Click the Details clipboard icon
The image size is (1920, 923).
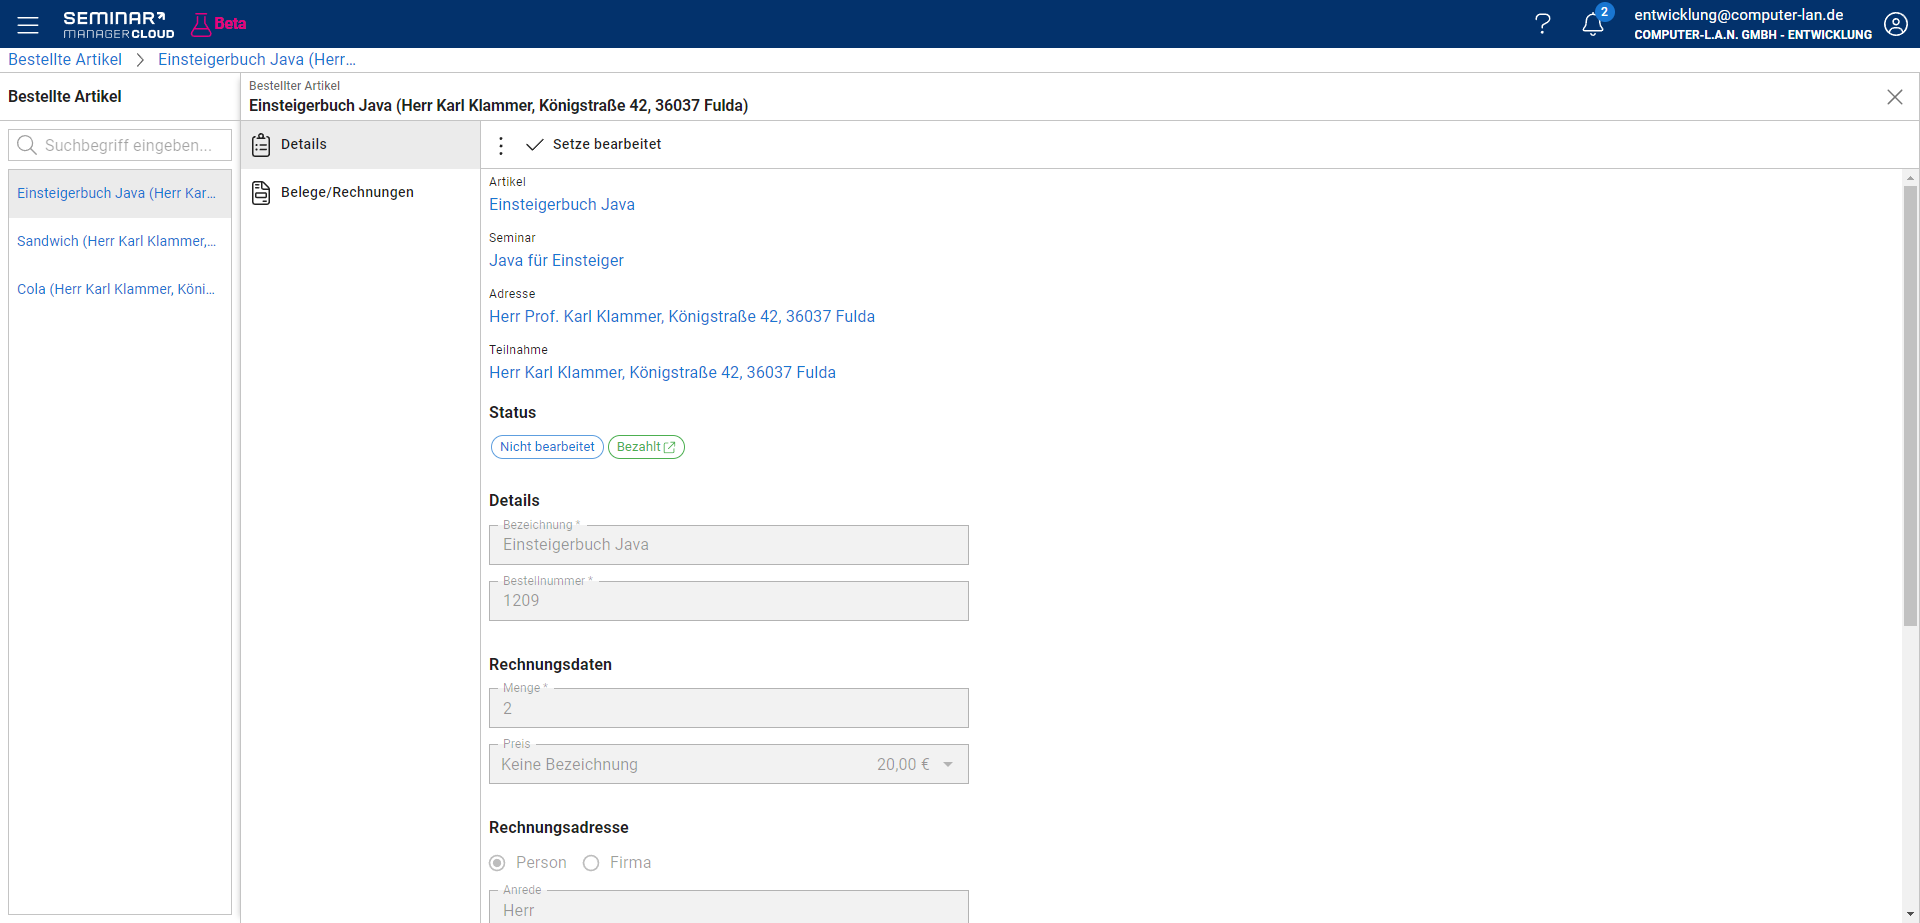pyautogui.click(x=261, y=144)
